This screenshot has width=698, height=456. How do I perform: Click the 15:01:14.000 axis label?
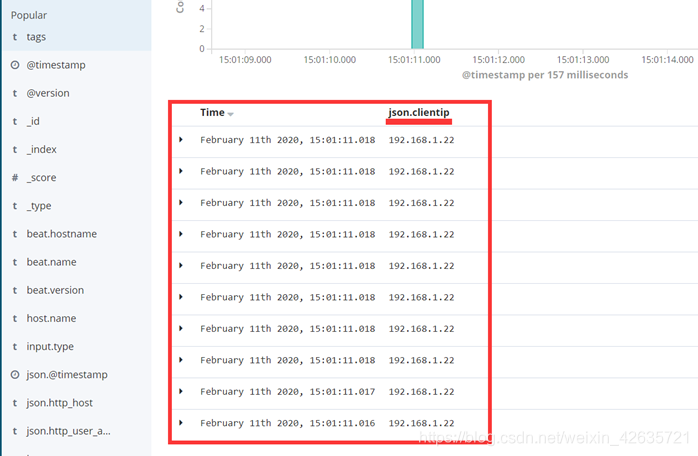[667, 60]
